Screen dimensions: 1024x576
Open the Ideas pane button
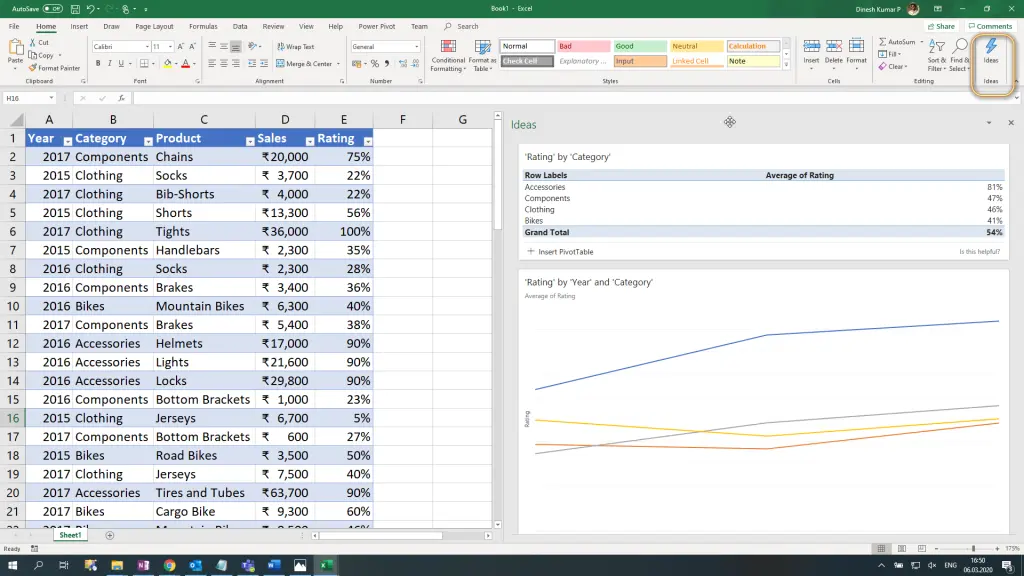coord(991,52)
